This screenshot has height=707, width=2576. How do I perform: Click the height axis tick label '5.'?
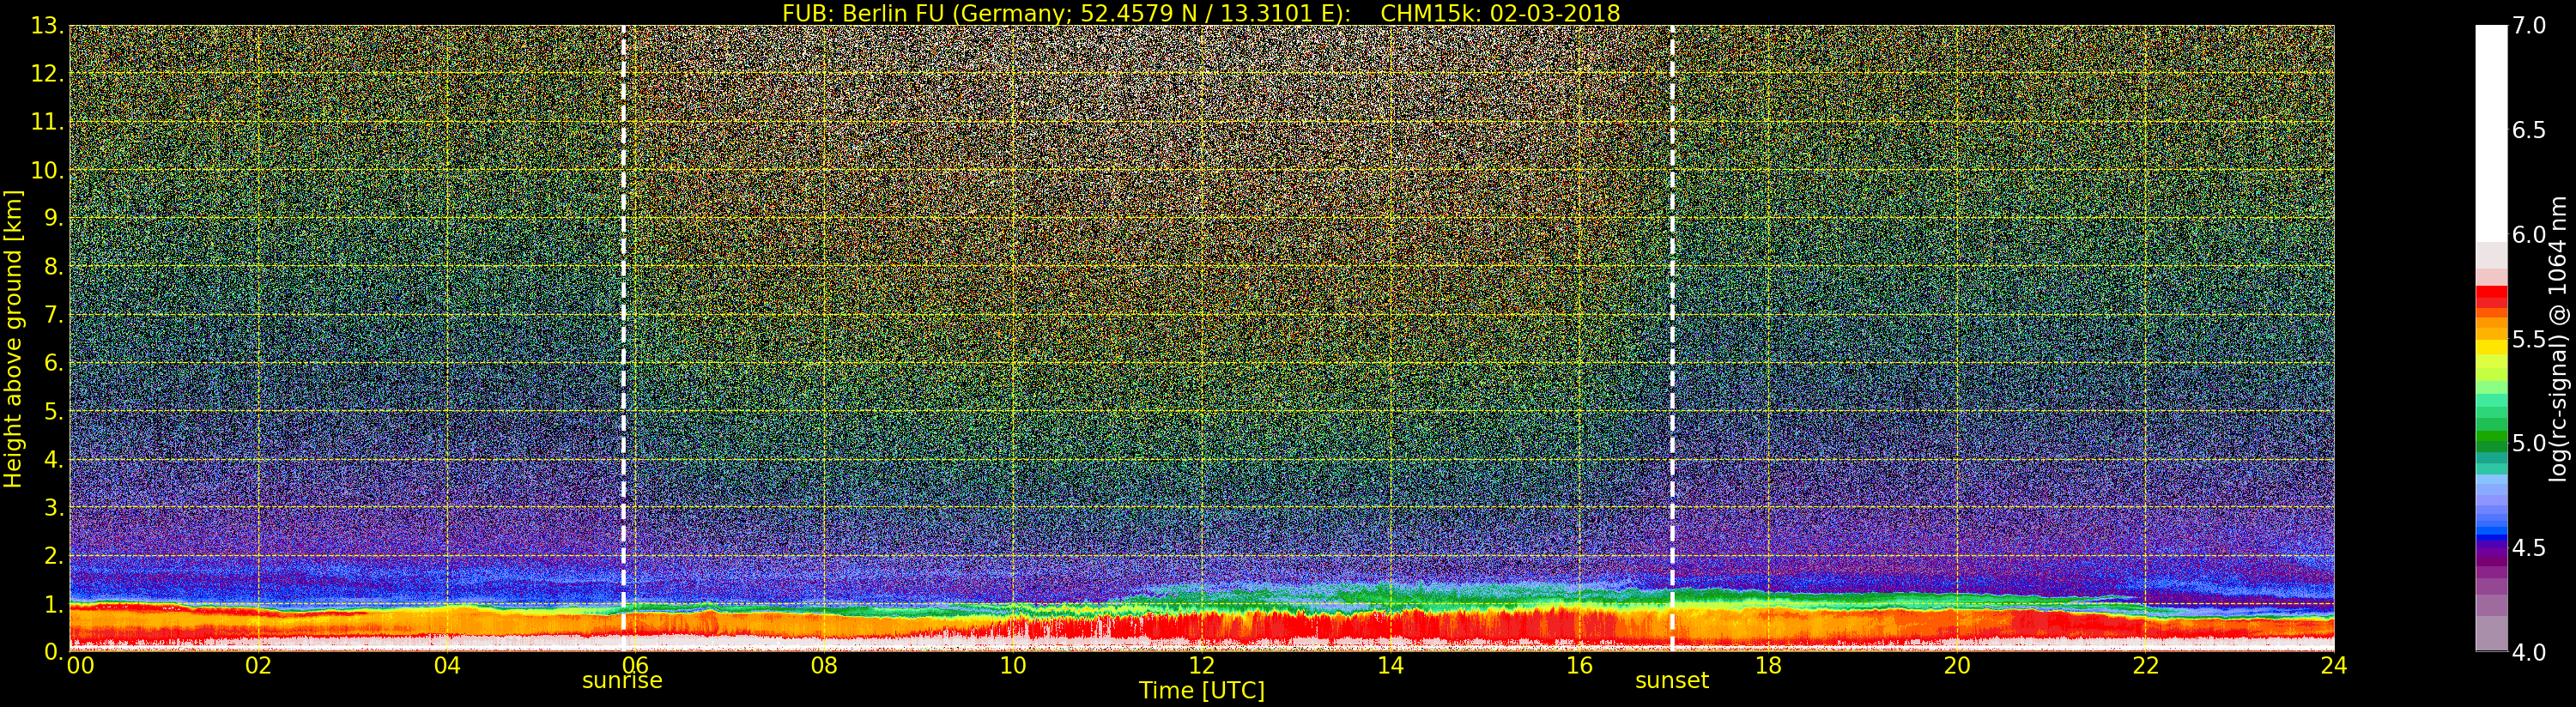pyautogui.click(x=53, y=411)
